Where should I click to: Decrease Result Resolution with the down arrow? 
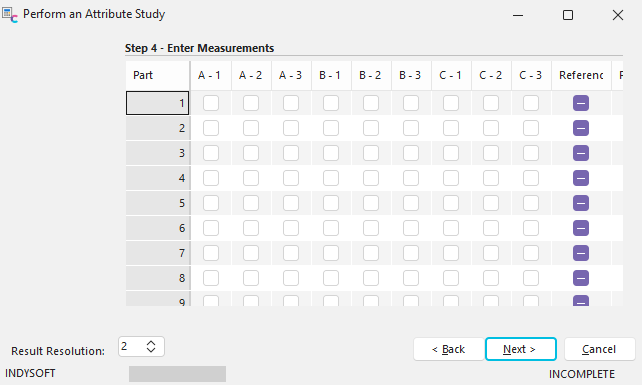151,350
